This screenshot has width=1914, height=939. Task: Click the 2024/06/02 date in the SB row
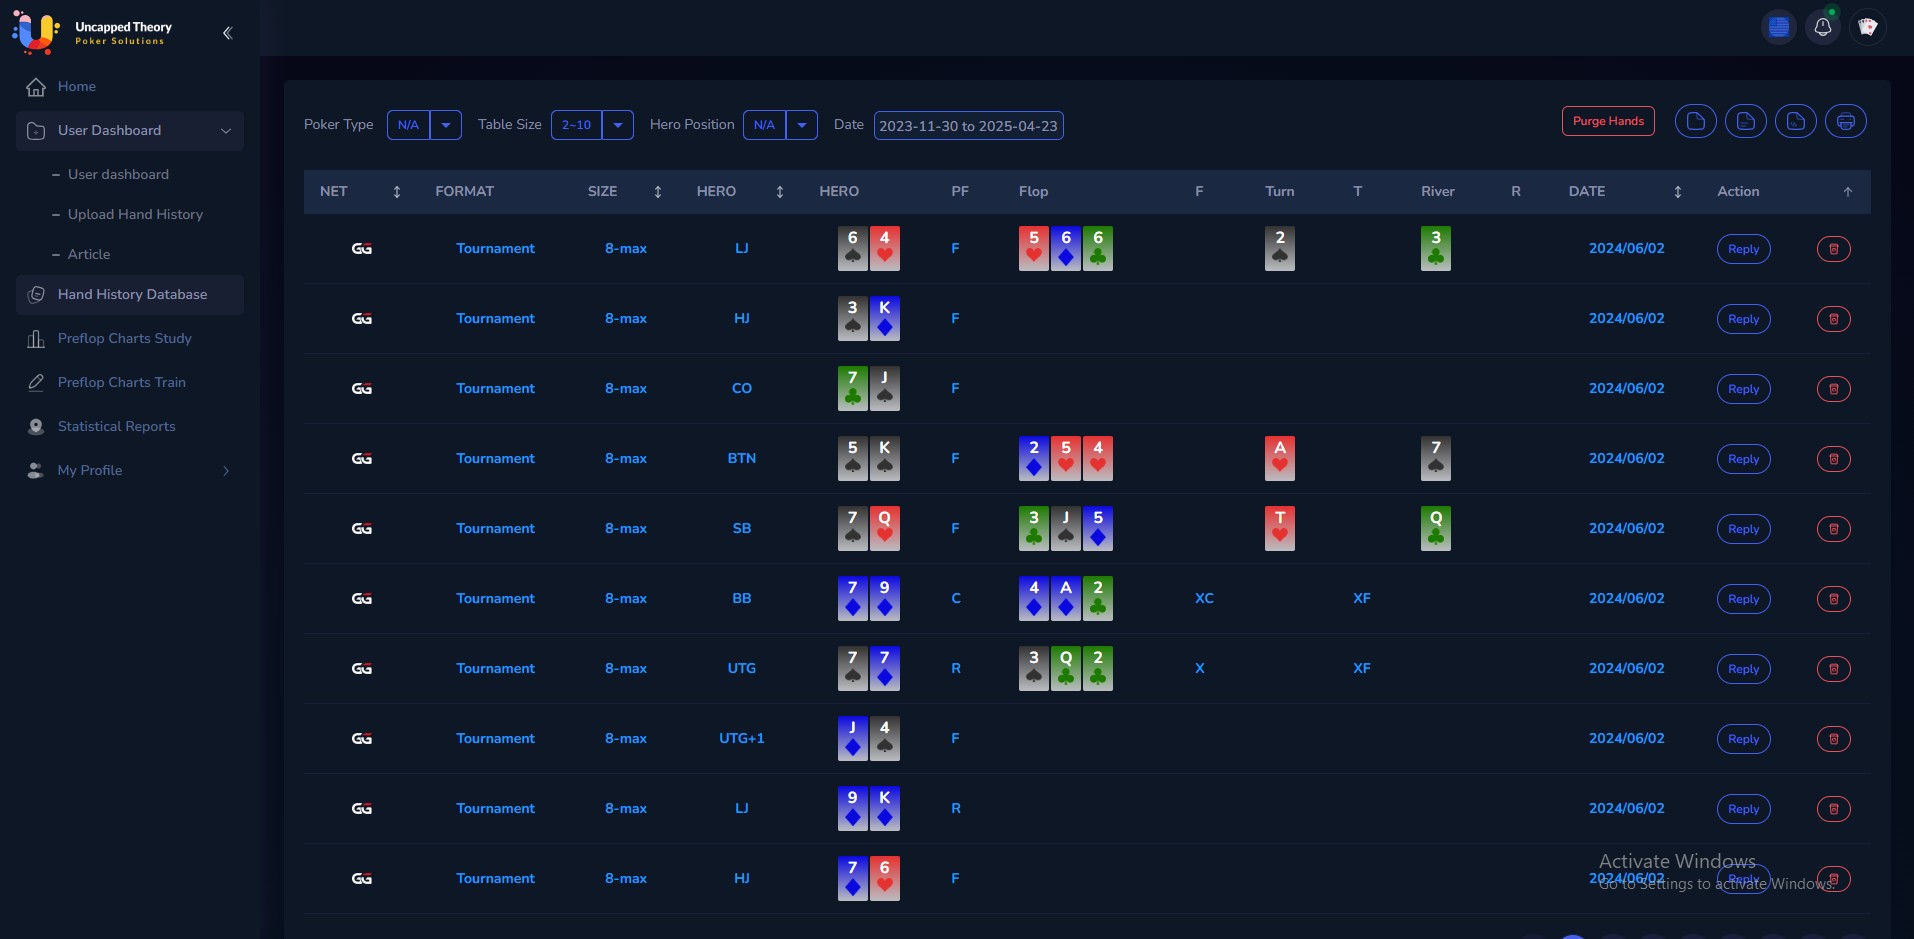pyautogui.click(x=1626, y=529)
